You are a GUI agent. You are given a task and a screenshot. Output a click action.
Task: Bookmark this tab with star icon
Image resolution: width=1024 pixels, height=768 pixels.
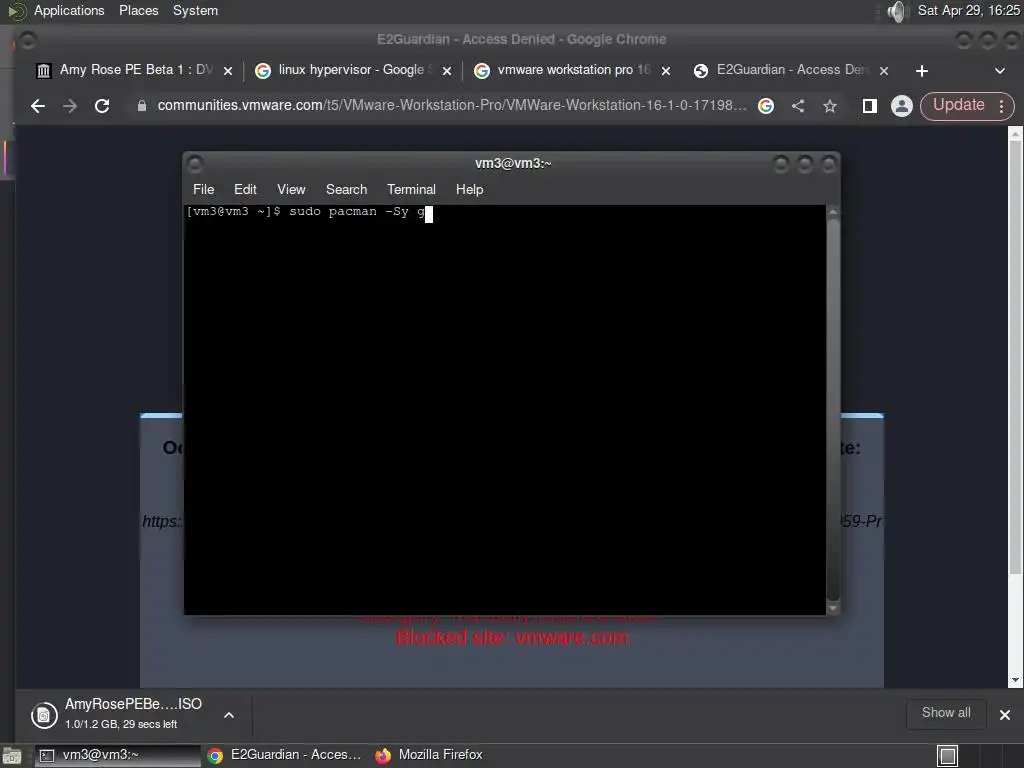click(830, 106)
